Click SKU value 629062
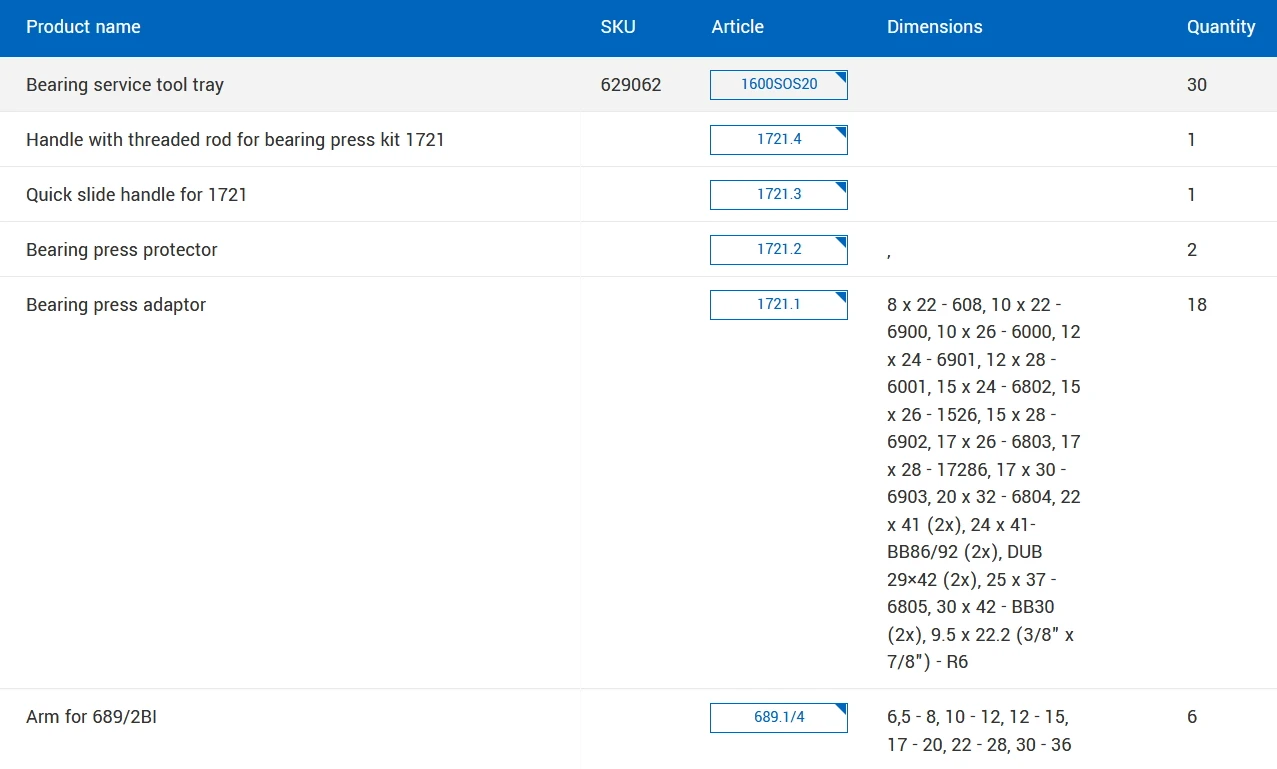The width and height of the screenshot is (1277, 769). (x=630, y=85)
